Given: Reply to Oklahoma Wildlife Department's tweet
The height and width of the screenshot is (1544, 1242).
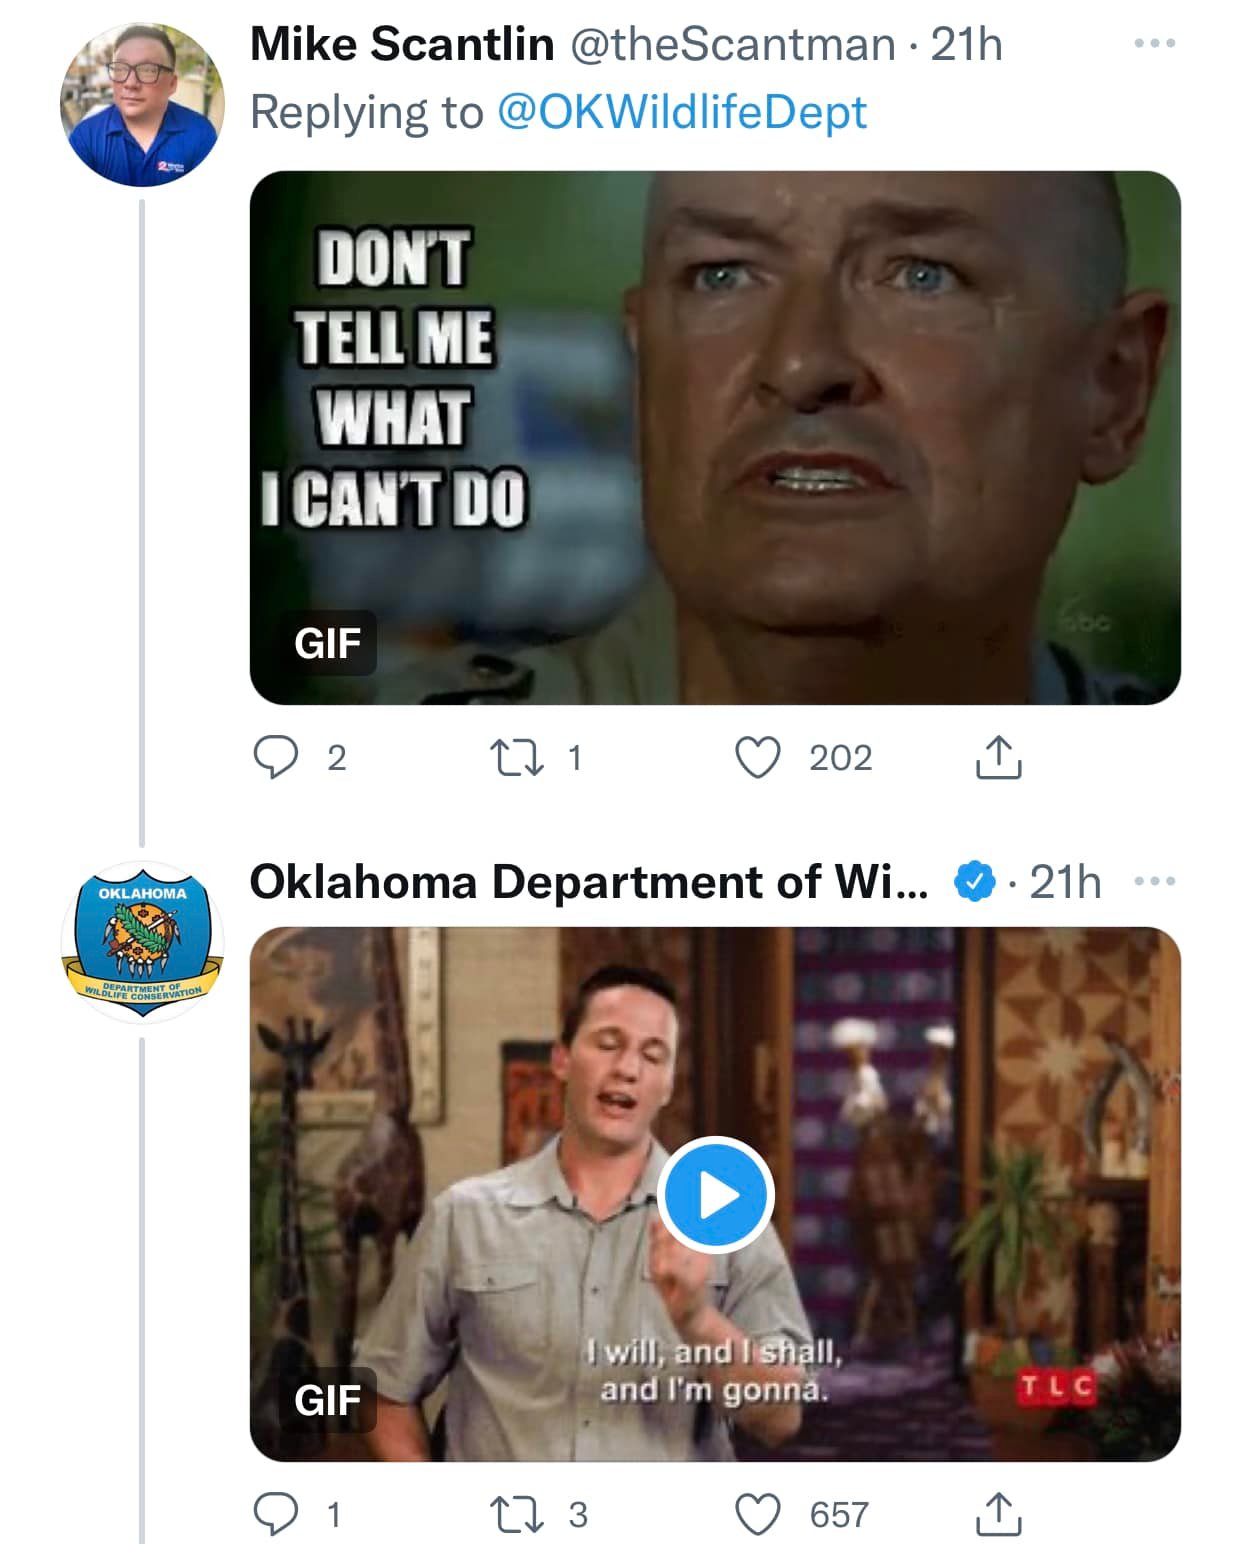Looking at the screenshot, I should coord(276,1514).
